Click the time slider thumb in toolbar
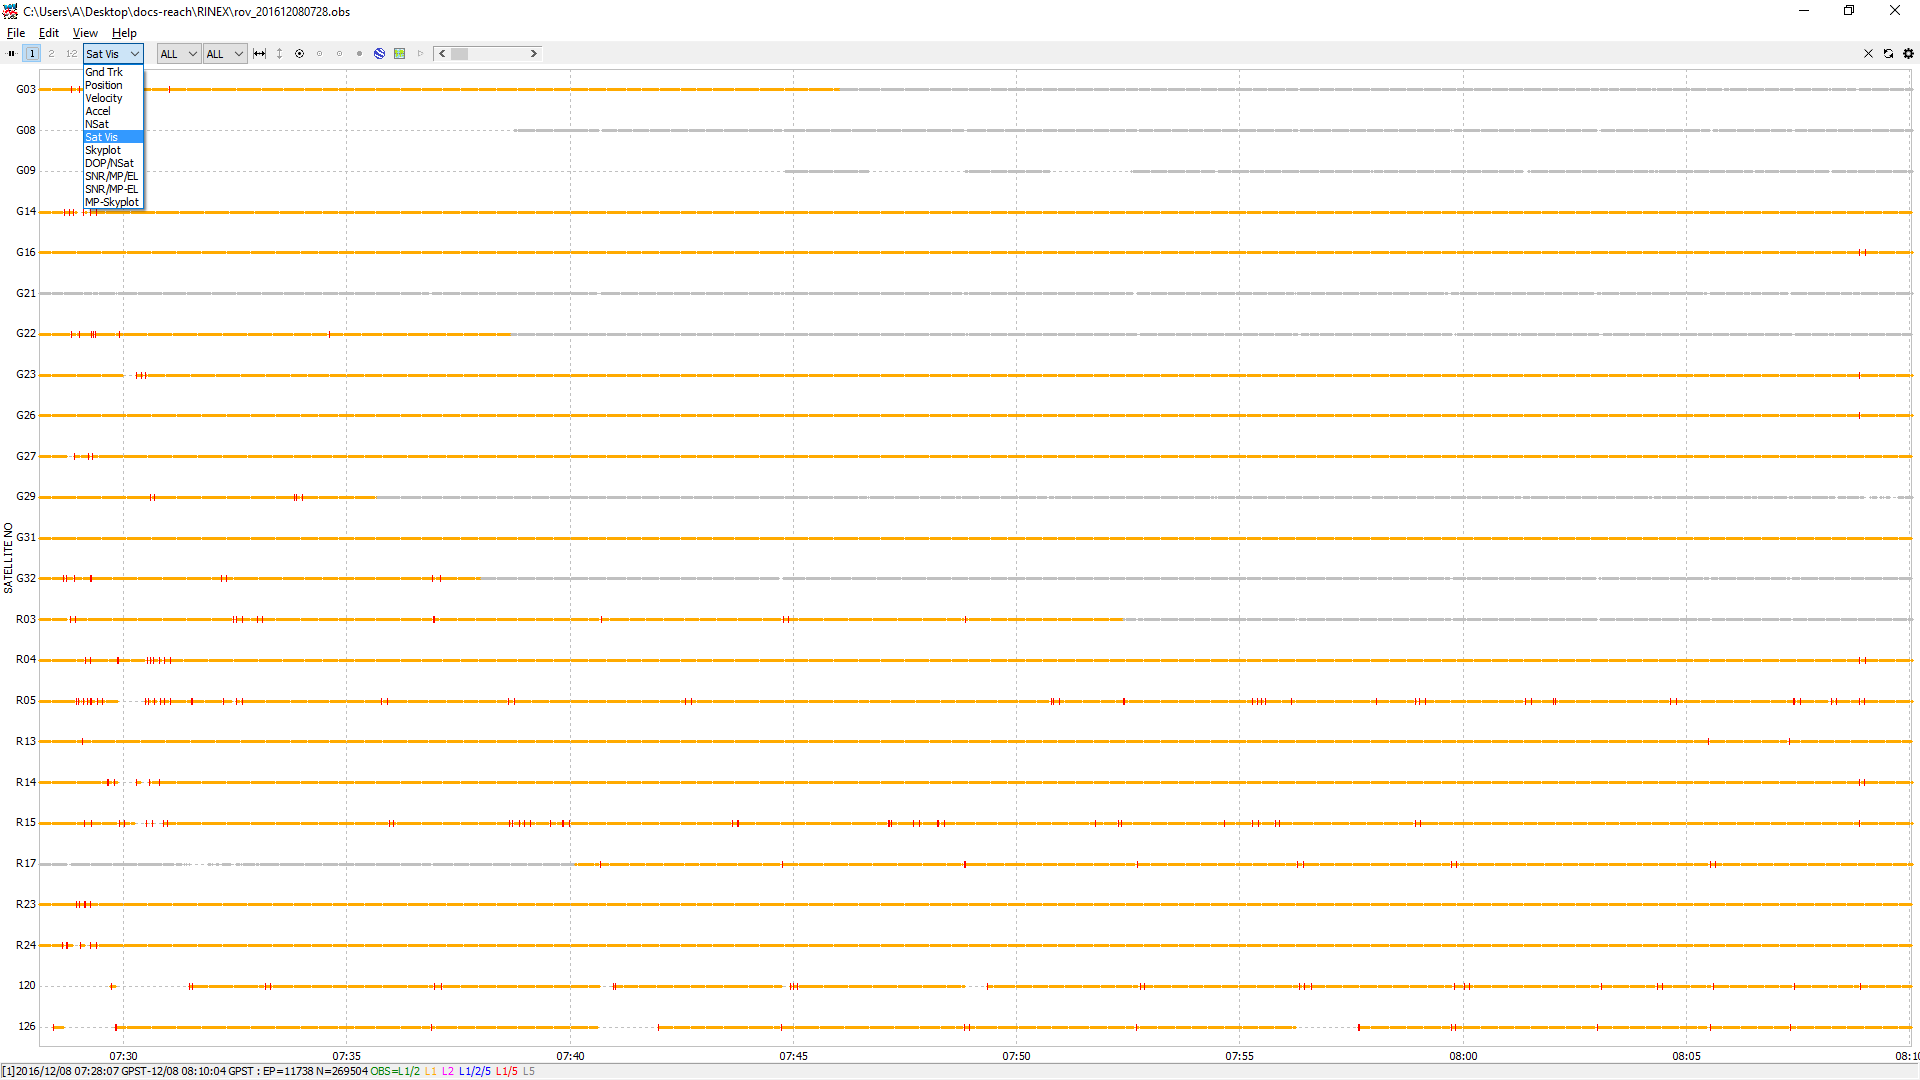The image size is (1920, 1080). pos(459,54)
